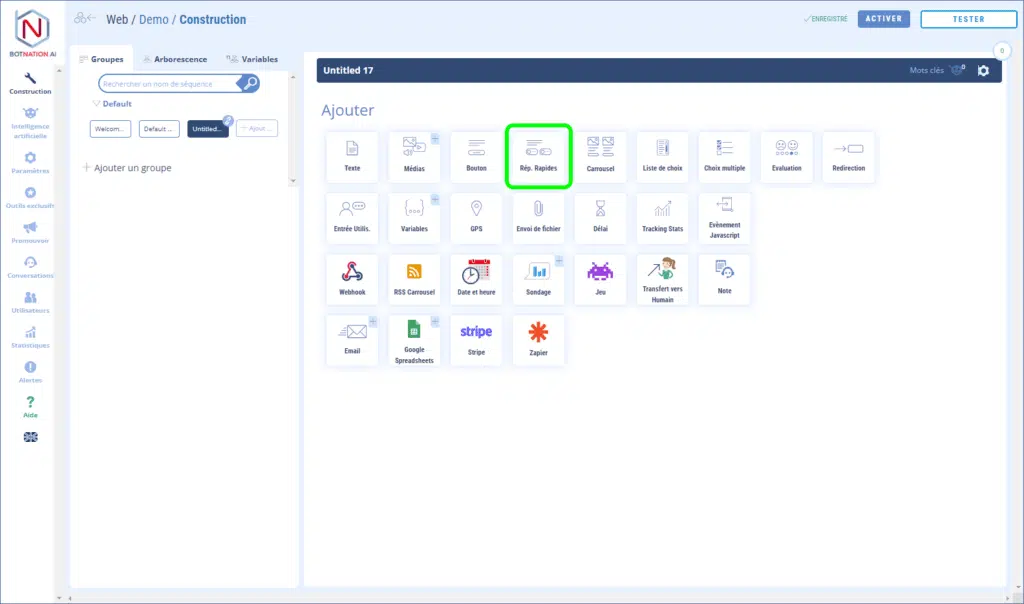
Task: Open sequence settings gear icon
Action: [x=983, y=70]
